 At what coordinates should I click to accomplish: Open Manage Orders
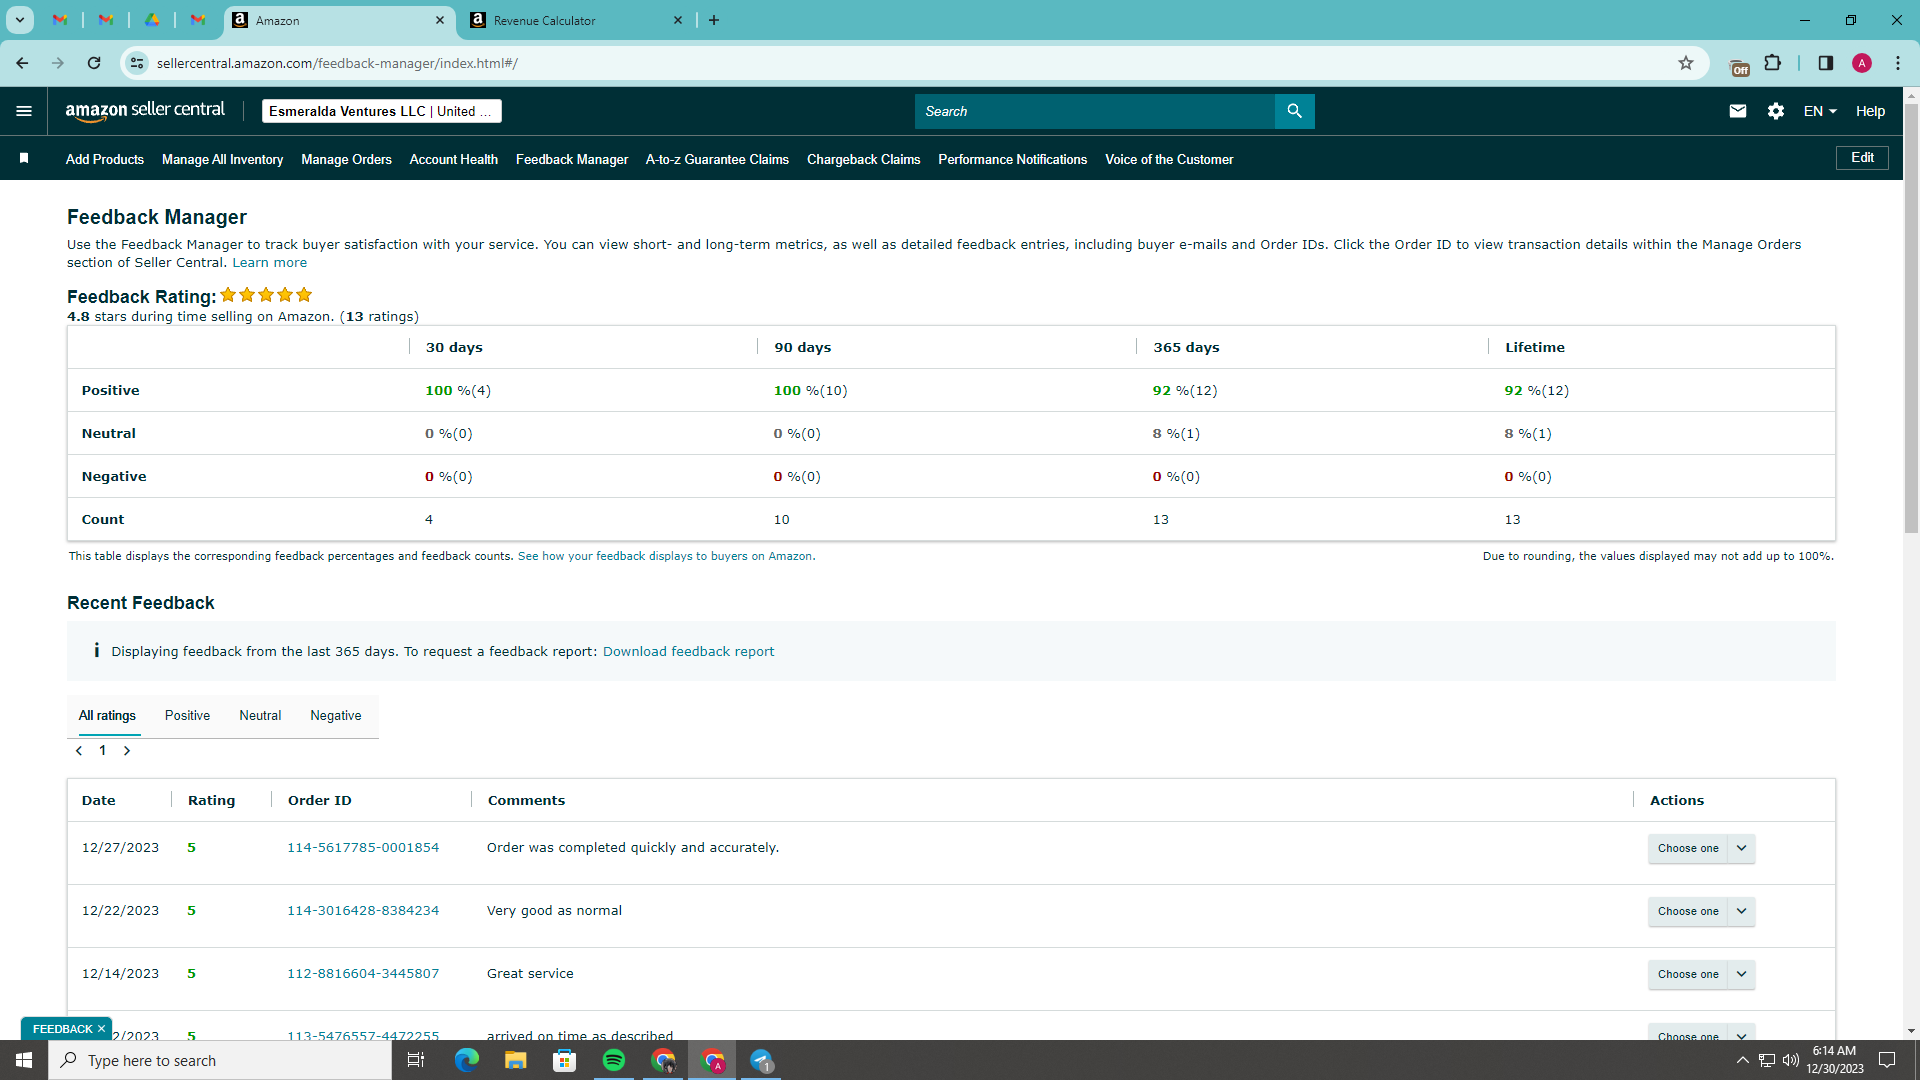pos(346,159)
